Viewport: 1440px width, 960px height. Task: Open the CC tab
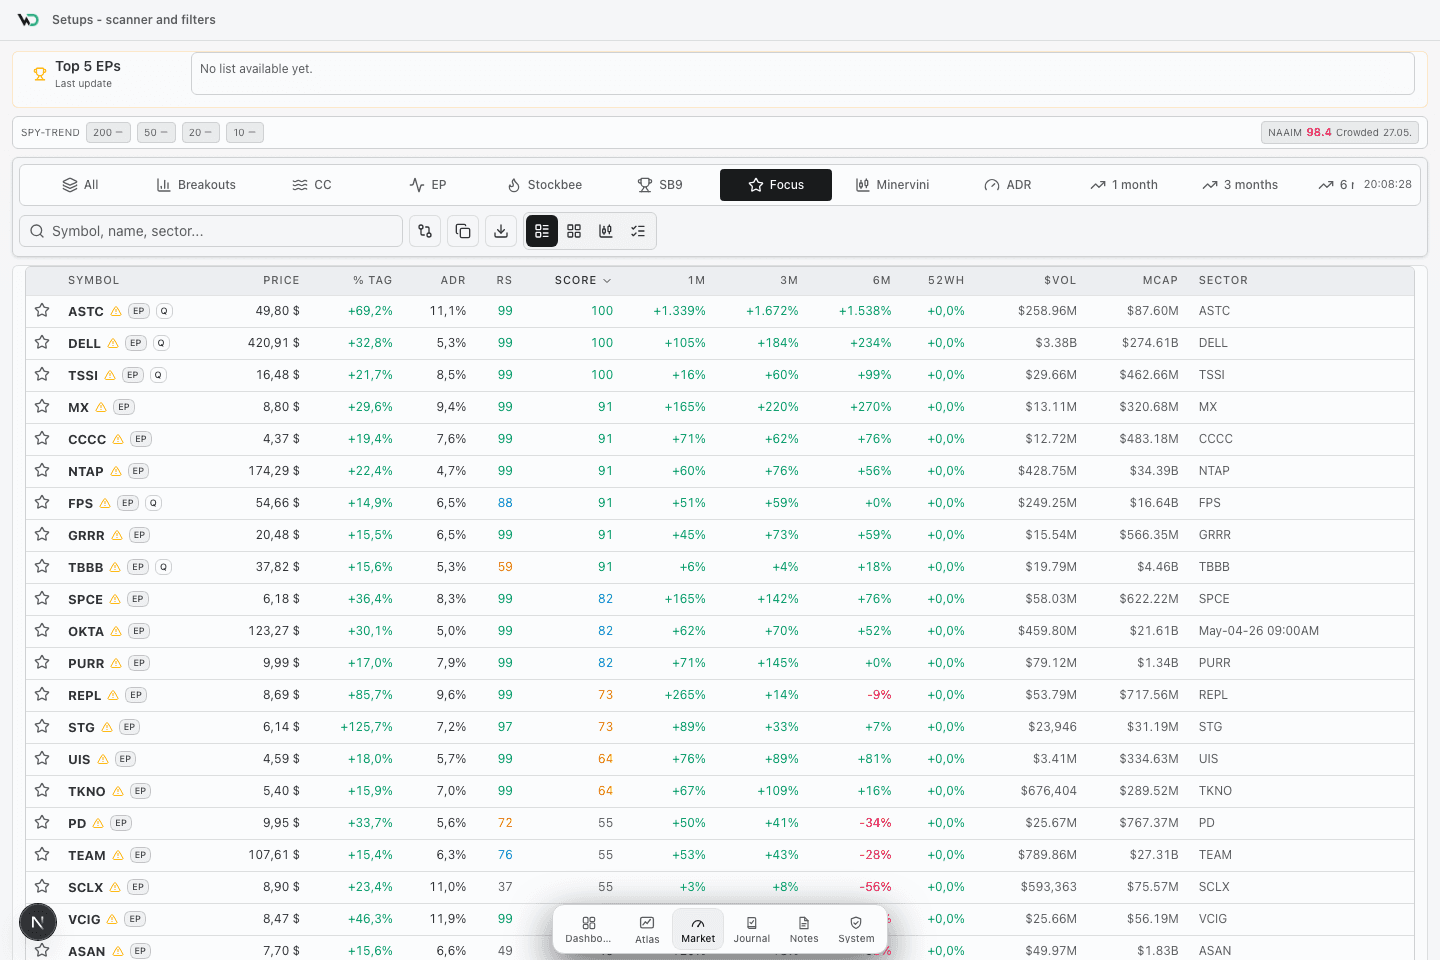tap(312, 185)
